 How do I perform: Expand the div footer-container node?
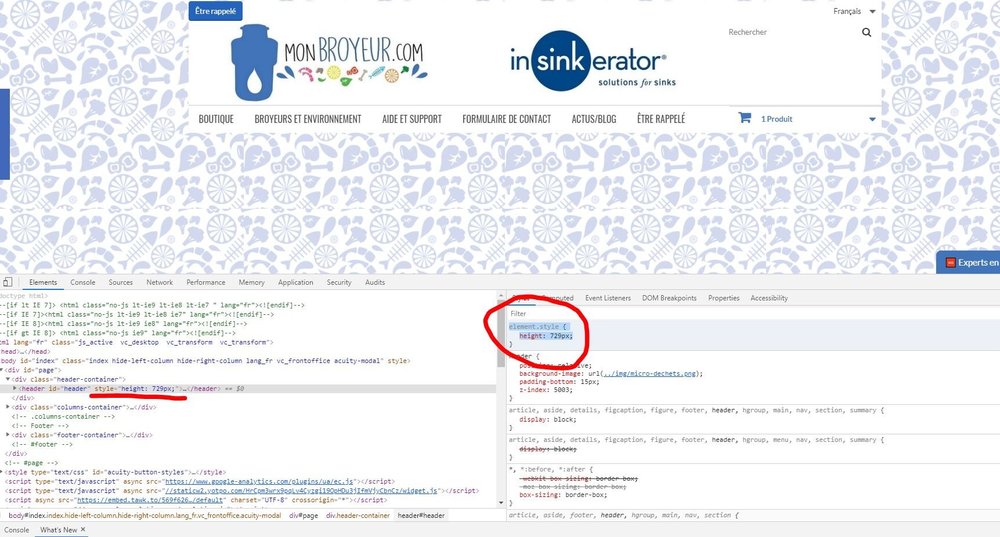[x=8, y=435]
